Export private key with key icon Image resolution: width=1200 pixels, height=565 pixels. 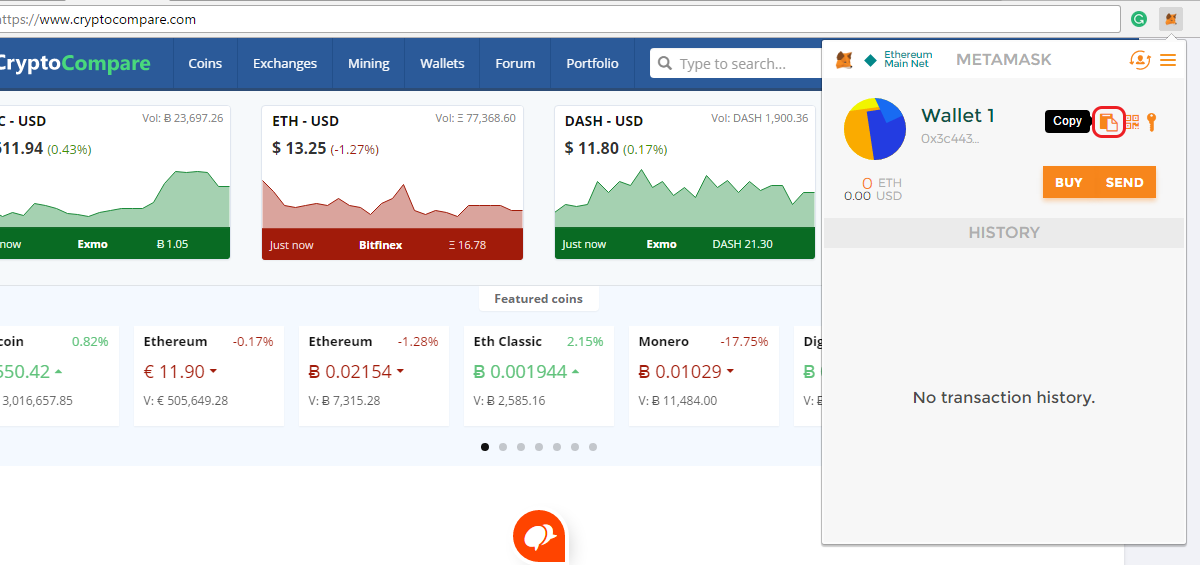[x=1151, y=122]
